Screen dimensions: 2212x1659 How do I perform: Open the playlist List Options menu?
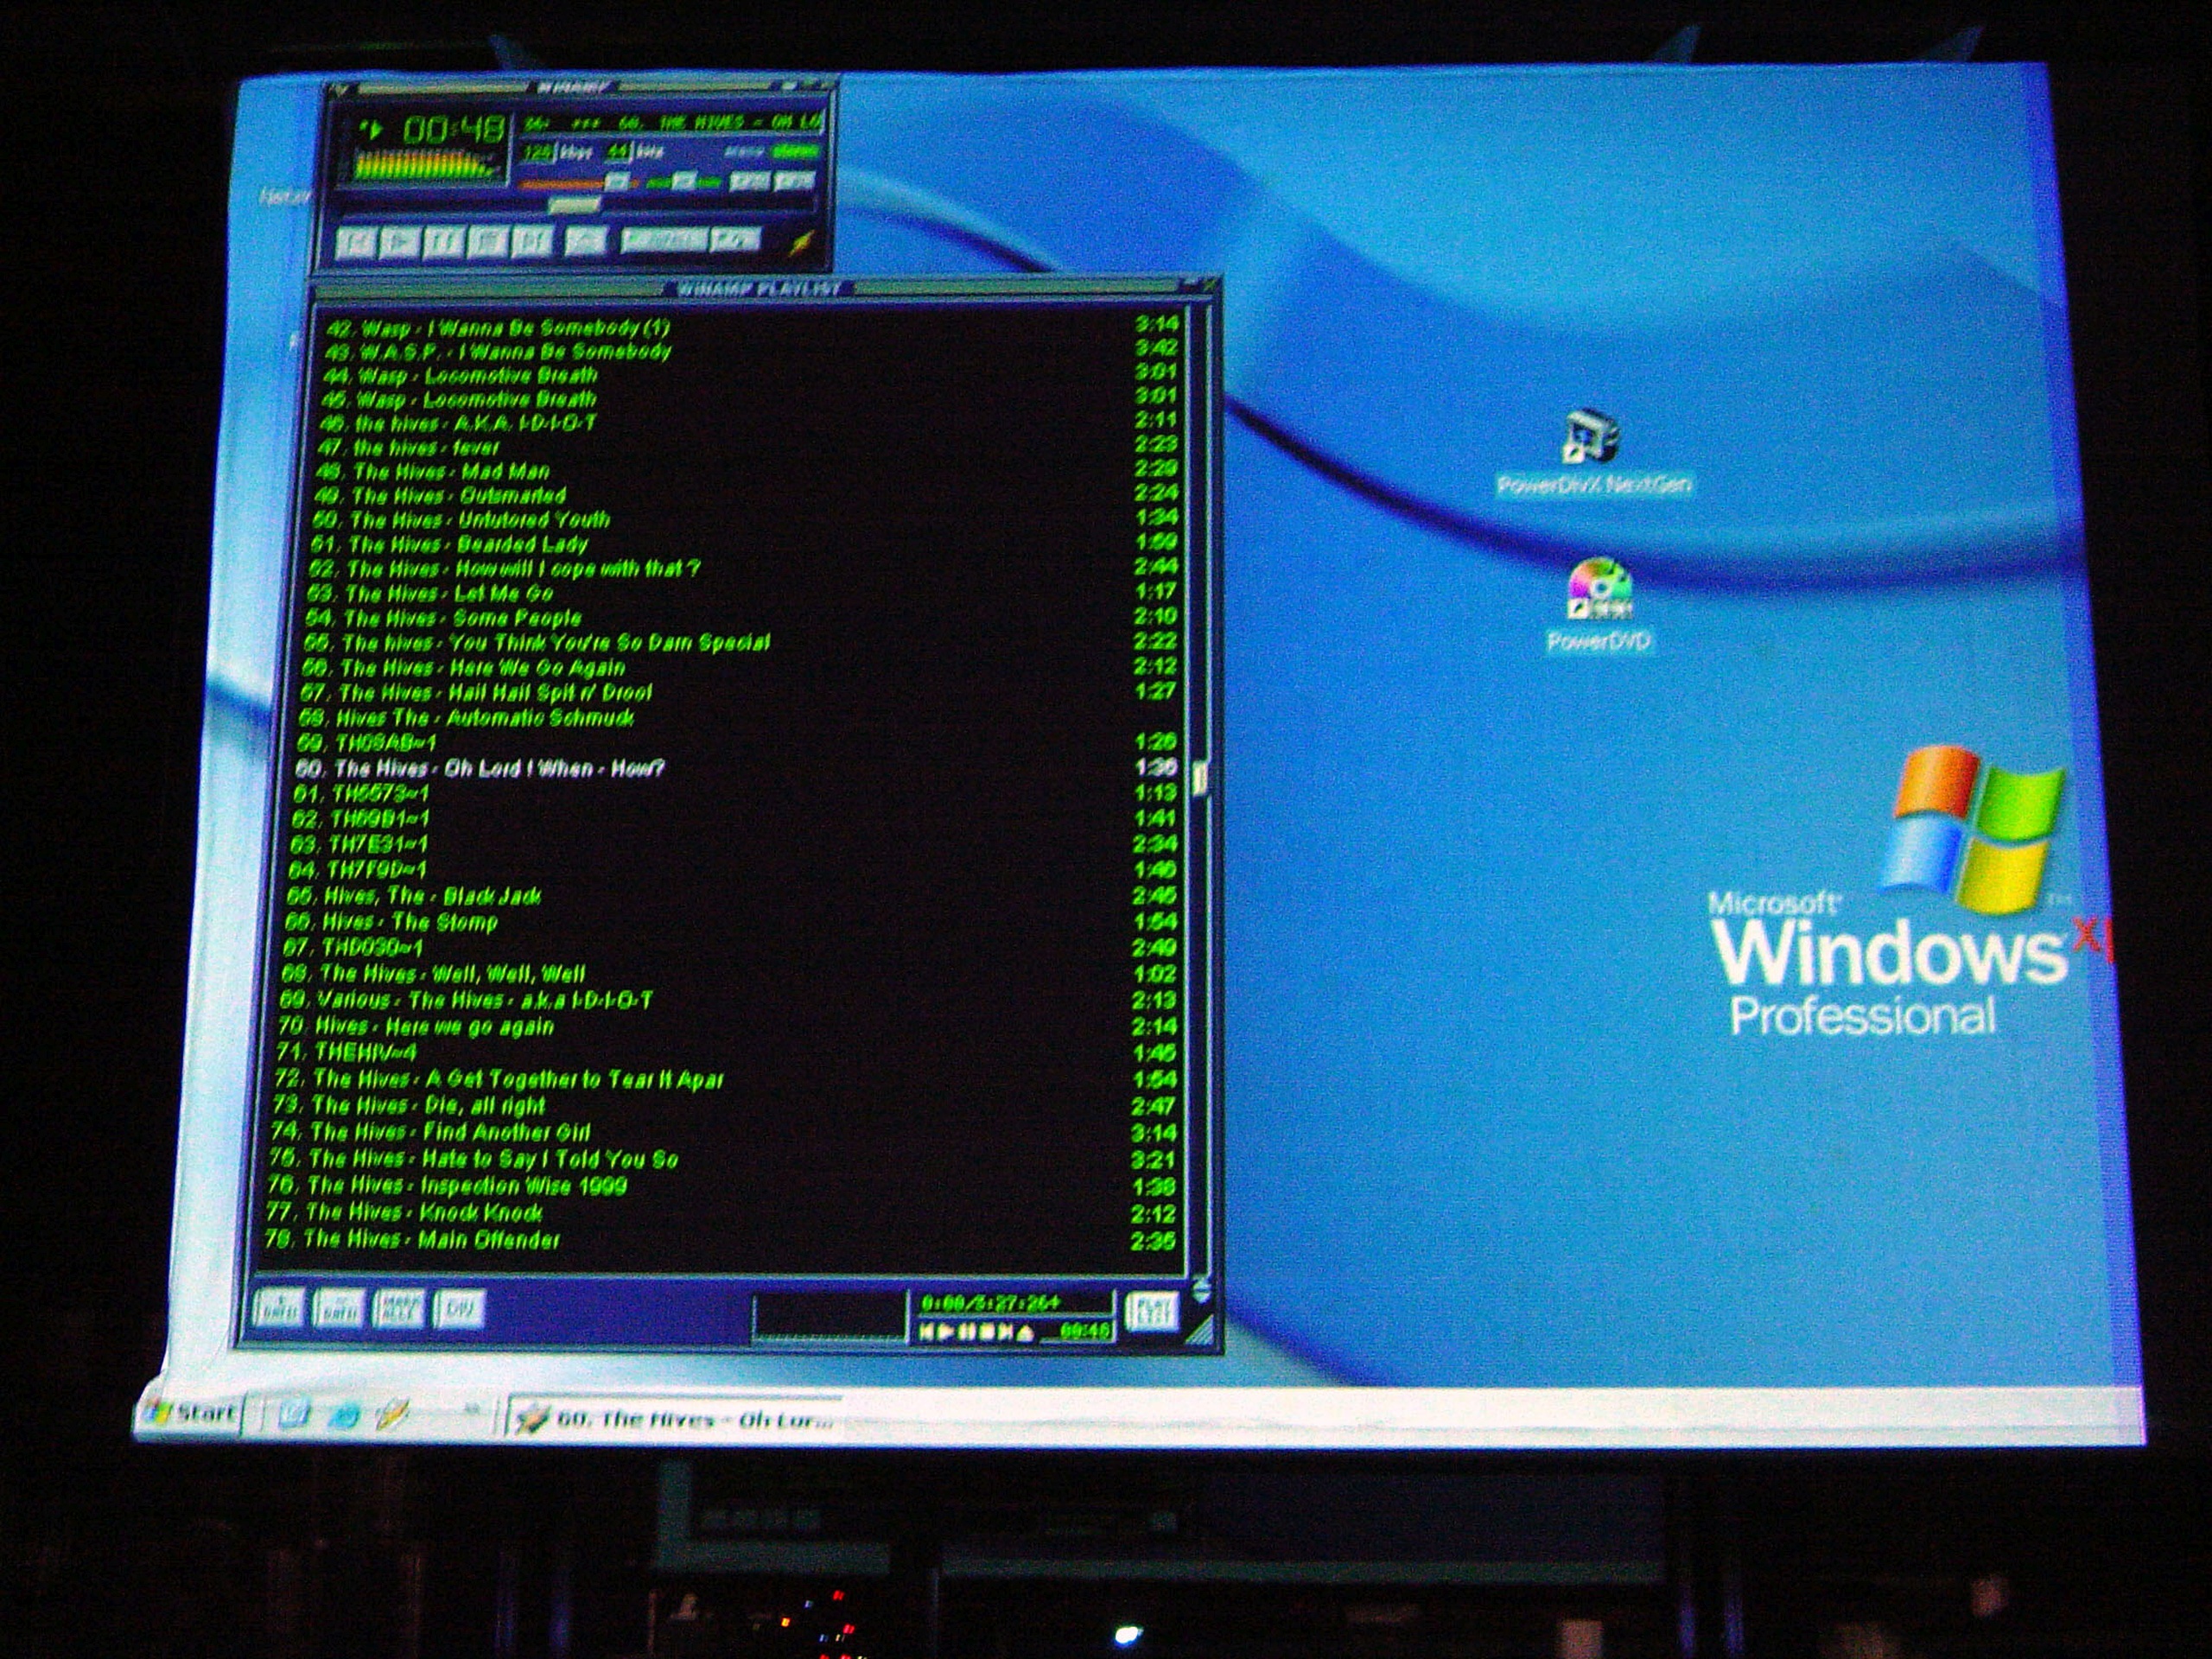(x=1151, y=1311)
